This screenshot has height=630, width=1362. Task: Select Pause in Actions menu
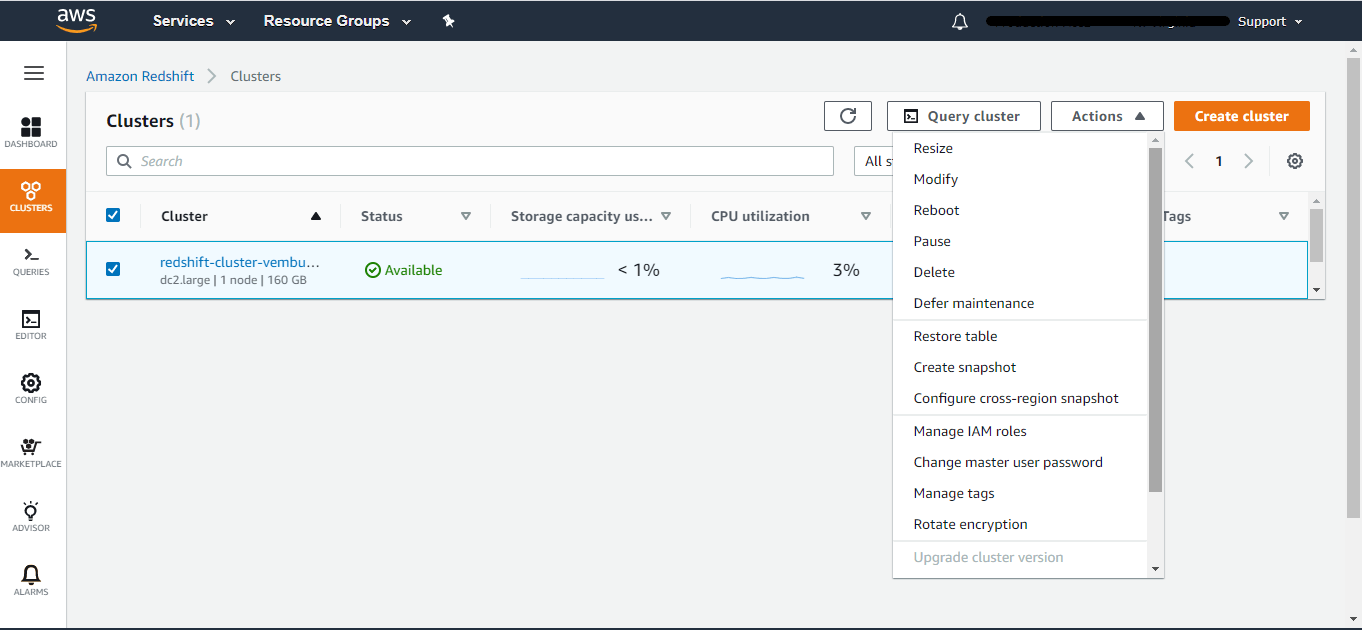1020,241
